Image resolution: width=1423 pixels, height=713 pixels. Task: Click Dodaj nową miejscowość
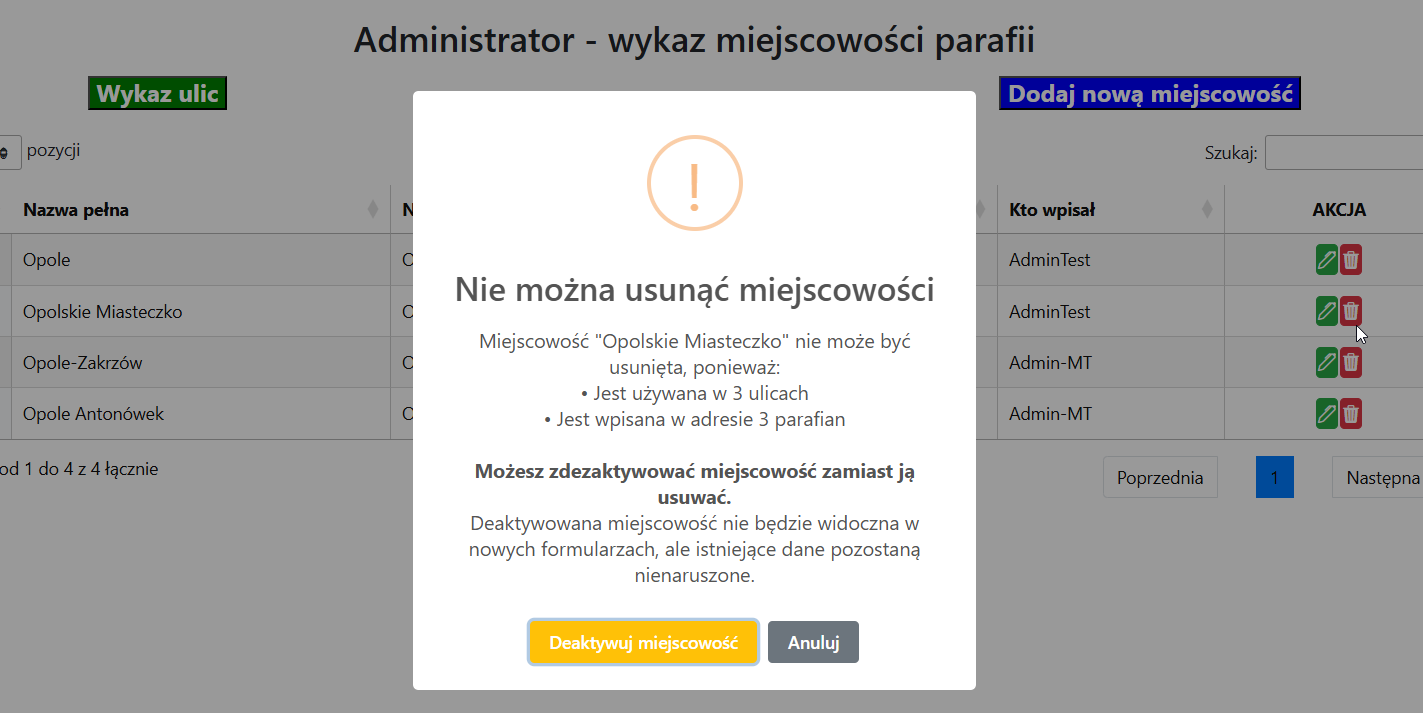(1149, 93)
